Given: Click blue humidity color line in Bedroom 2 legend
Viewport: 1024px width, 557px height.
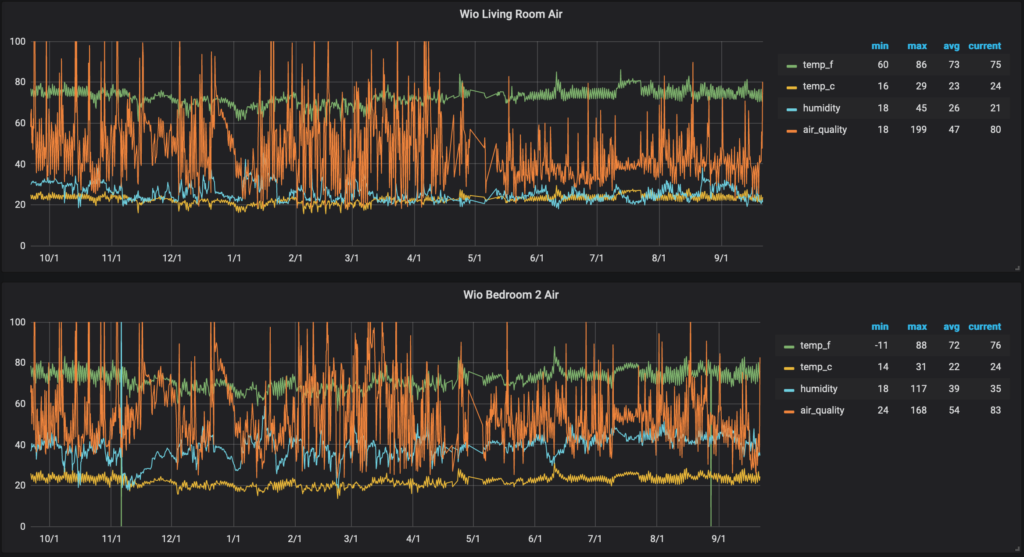Looking at the screenshot, I should (792, 389).
